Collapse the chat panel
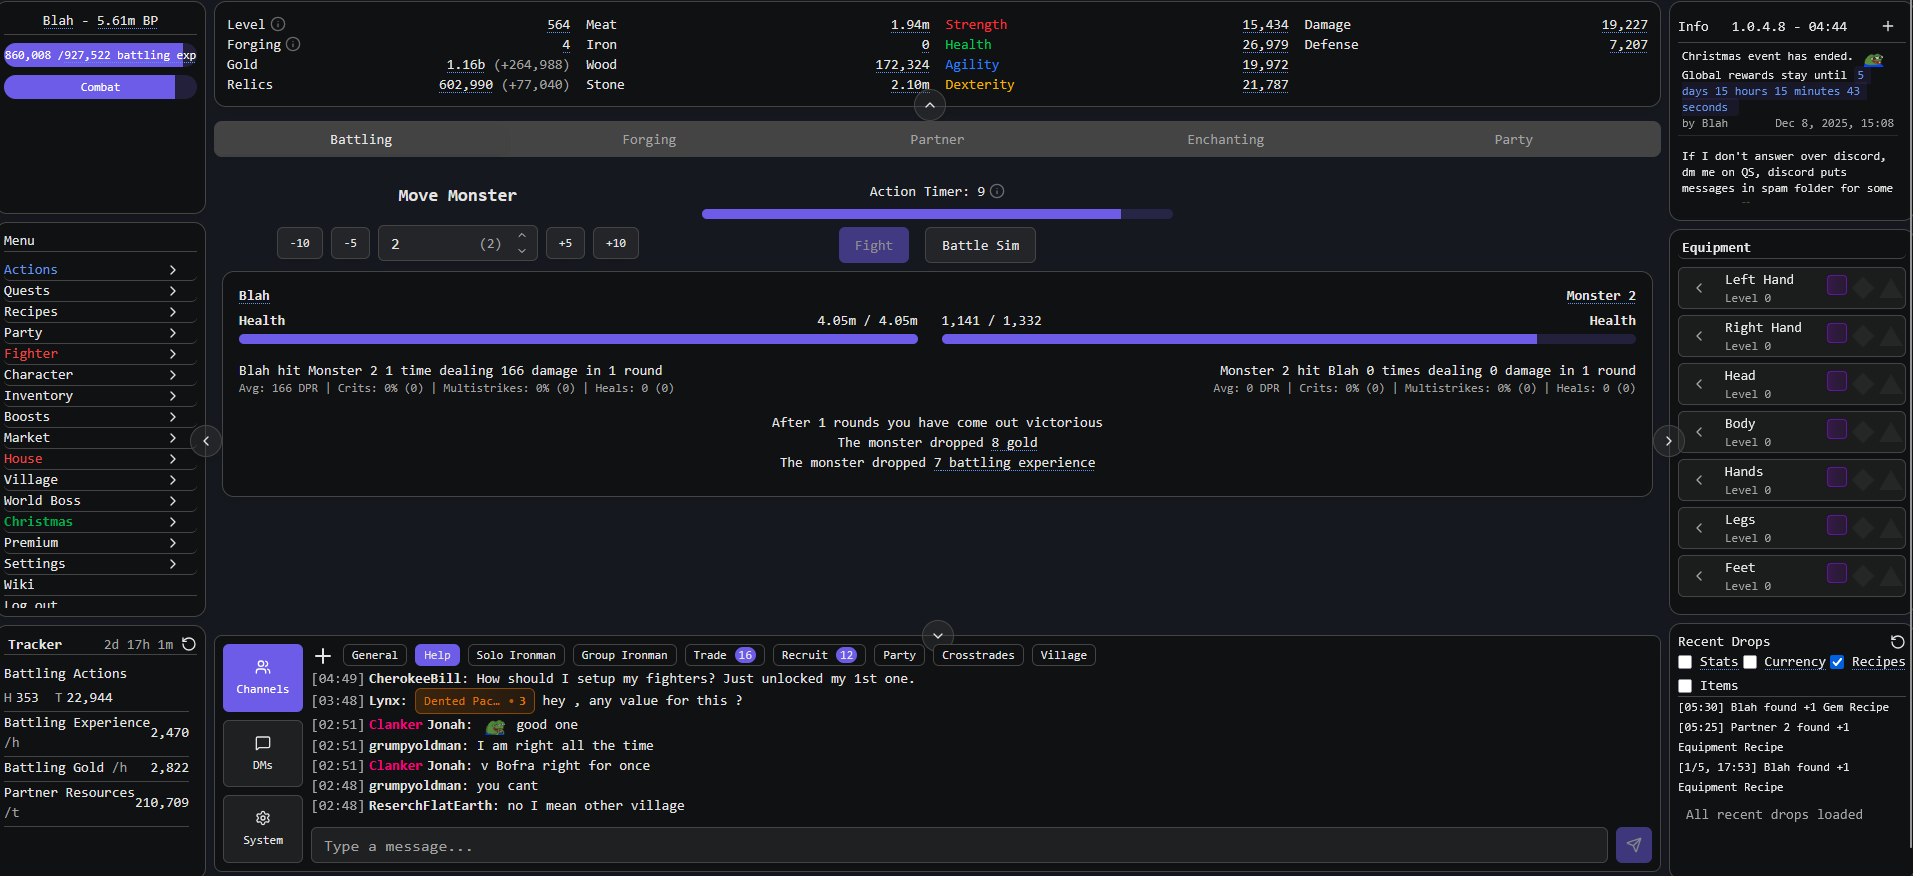This screenshot has height=876, width=1913. pyautogui.click(x=938, y=636)
